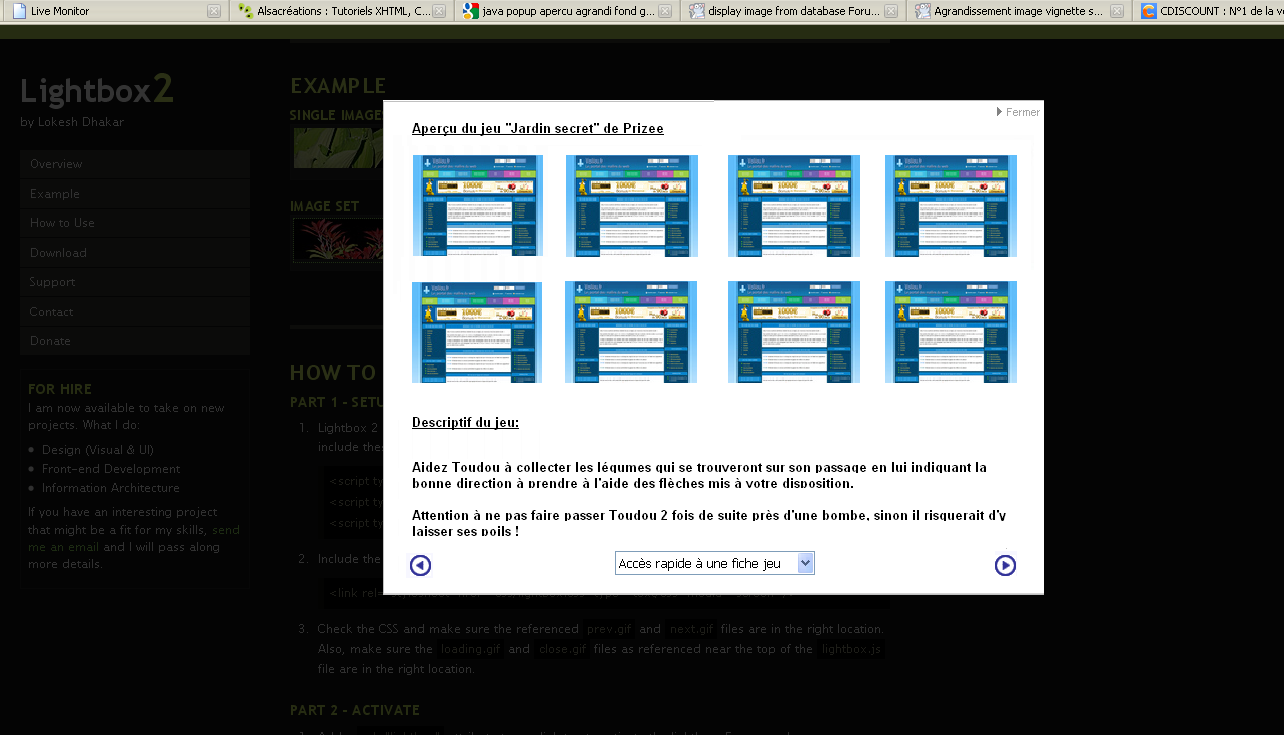Click 'Front-end Development' list item
1284x735 pixels.
point(111,469)
